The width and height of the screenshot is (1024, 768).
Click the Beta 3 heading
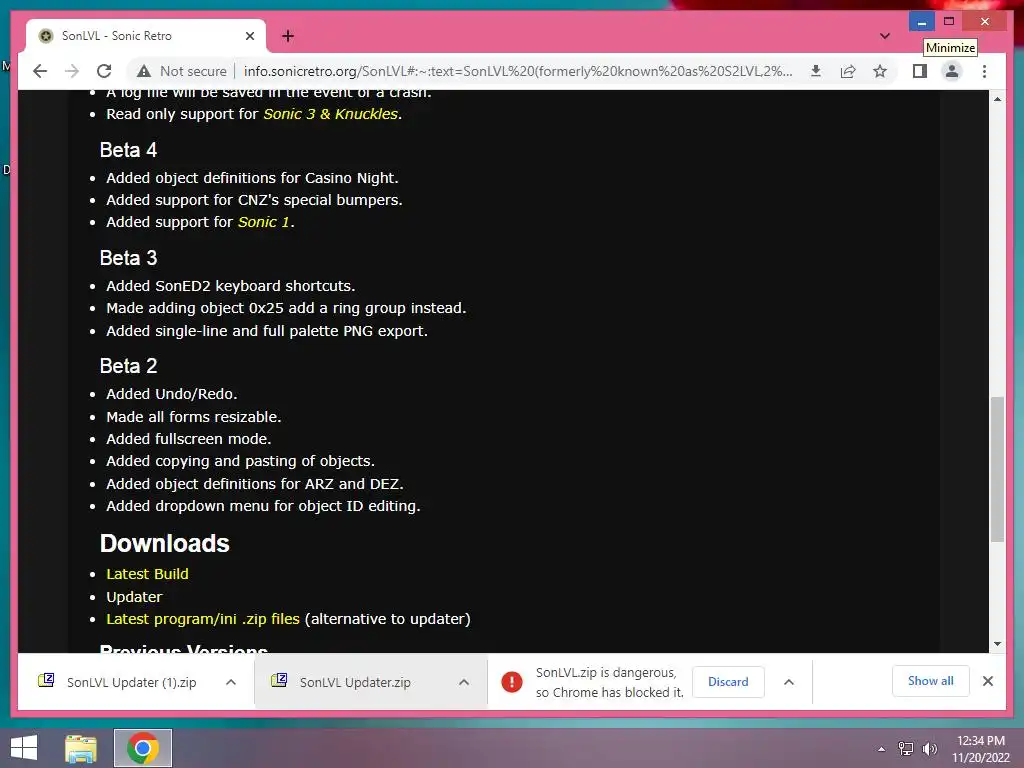(x=128, y=258)
